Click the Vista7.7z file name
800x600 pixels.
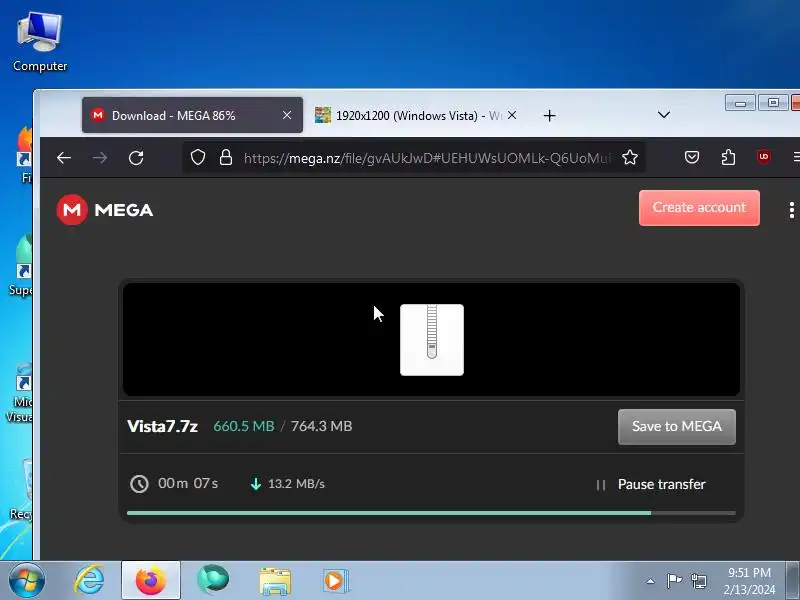tap(162, 427)
